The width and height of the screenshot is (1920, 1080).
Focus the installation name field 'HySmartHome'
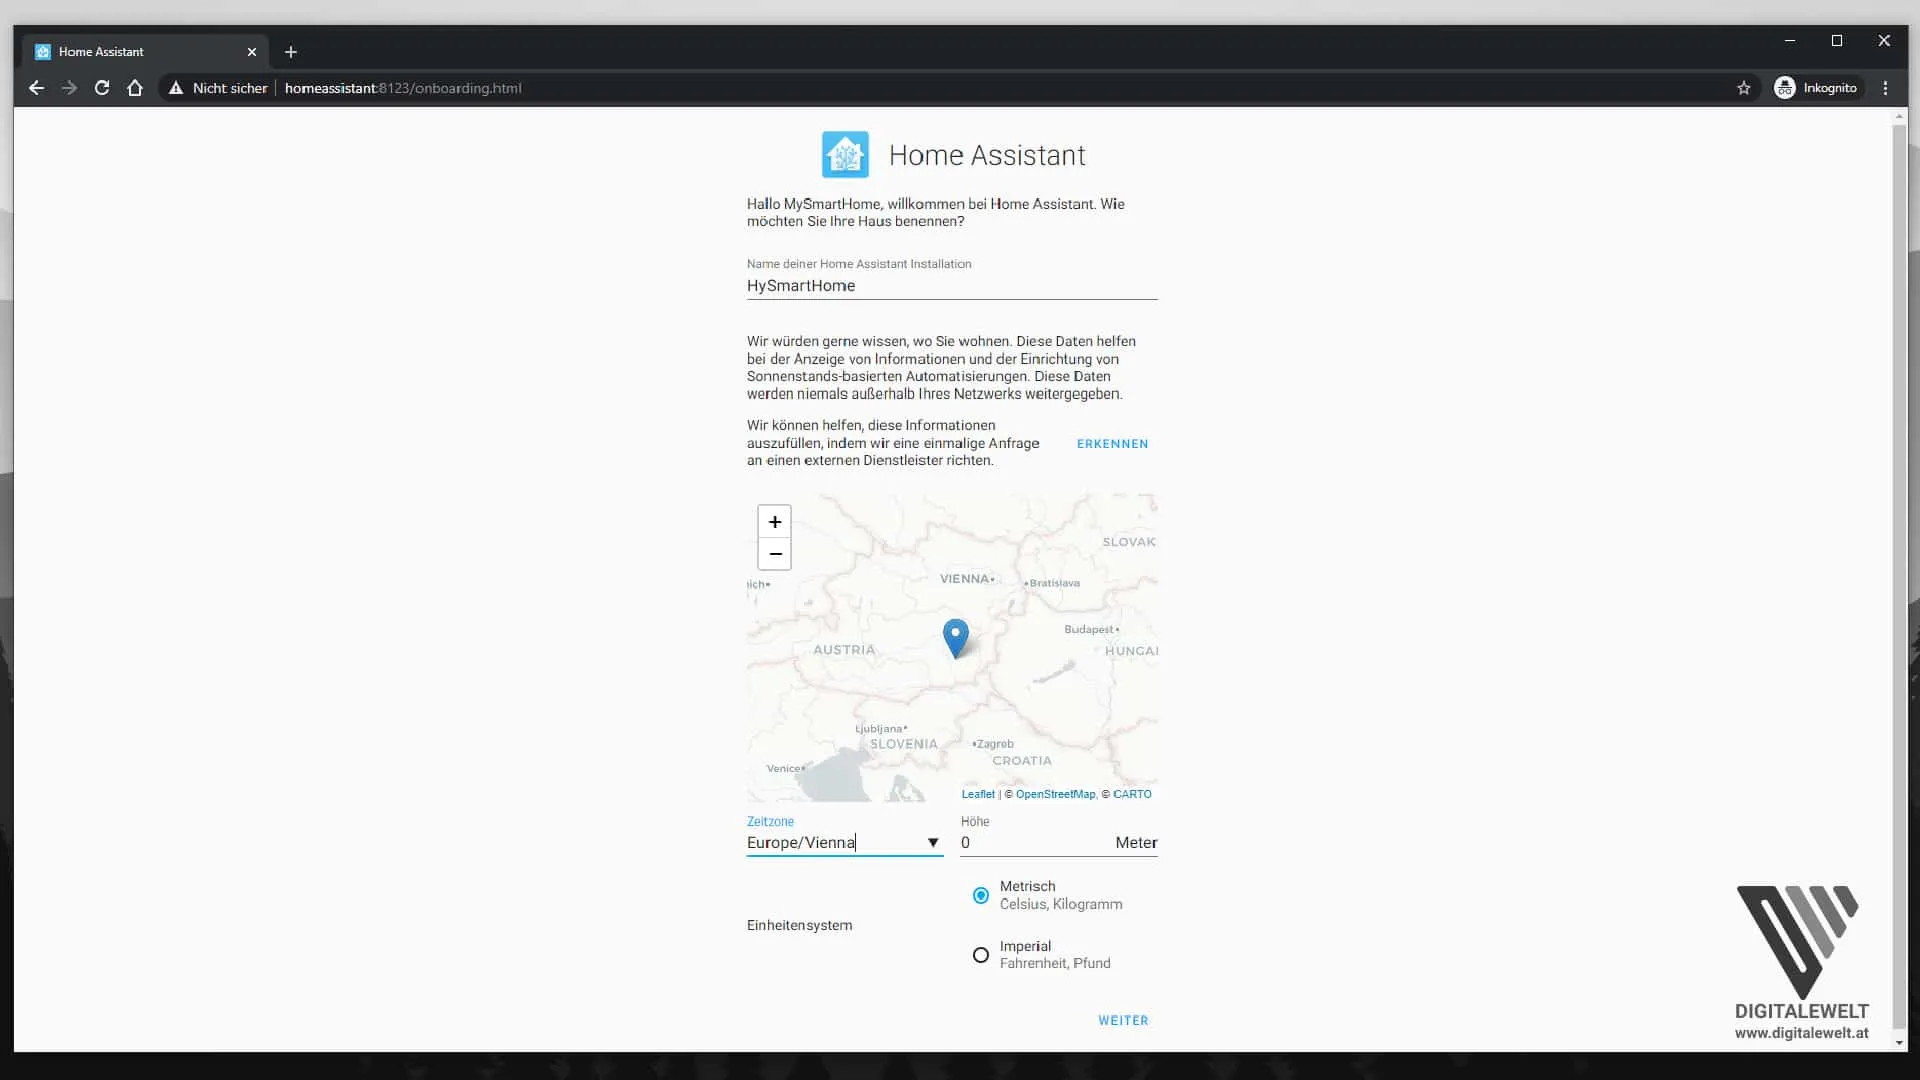click(952, 286)
